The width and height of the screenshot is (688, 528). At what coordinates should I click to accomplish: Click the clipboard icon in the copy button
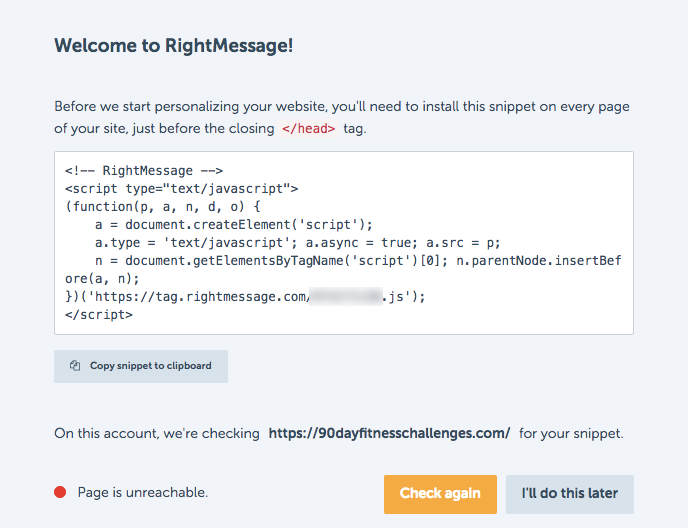[75, 366]
